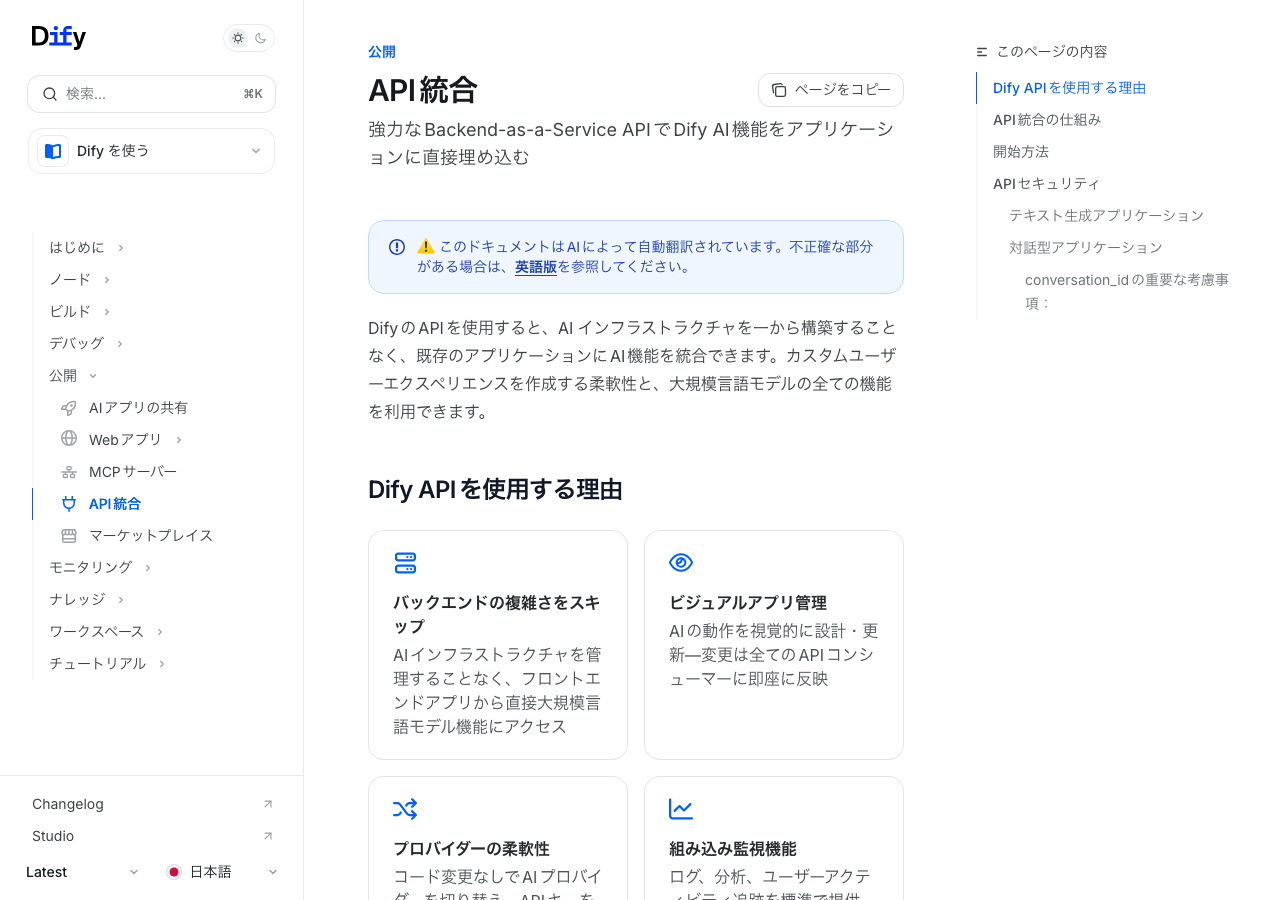
Task: Click the rocket icon beside AIアプリの共有
Action: [x=69, y=408]
